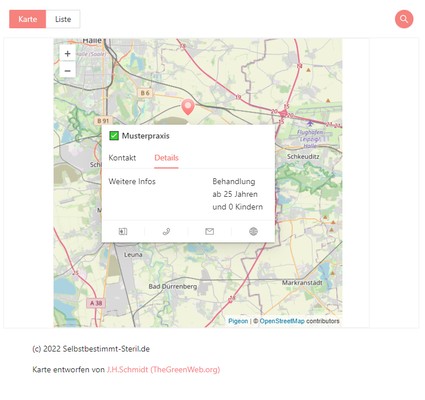
Task: Open the search with the magnifier button
Action: coord(404,19)
